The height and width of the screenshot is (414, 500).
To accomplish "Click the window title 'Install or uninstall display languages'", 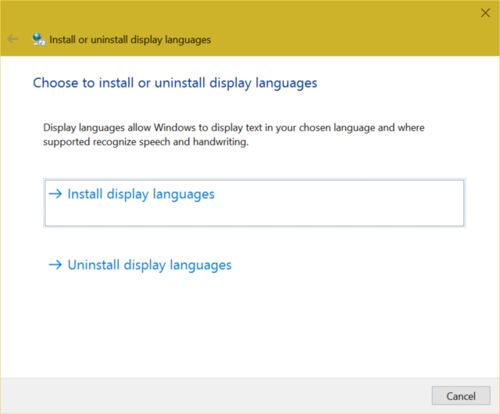I will [x=130, y=40].
